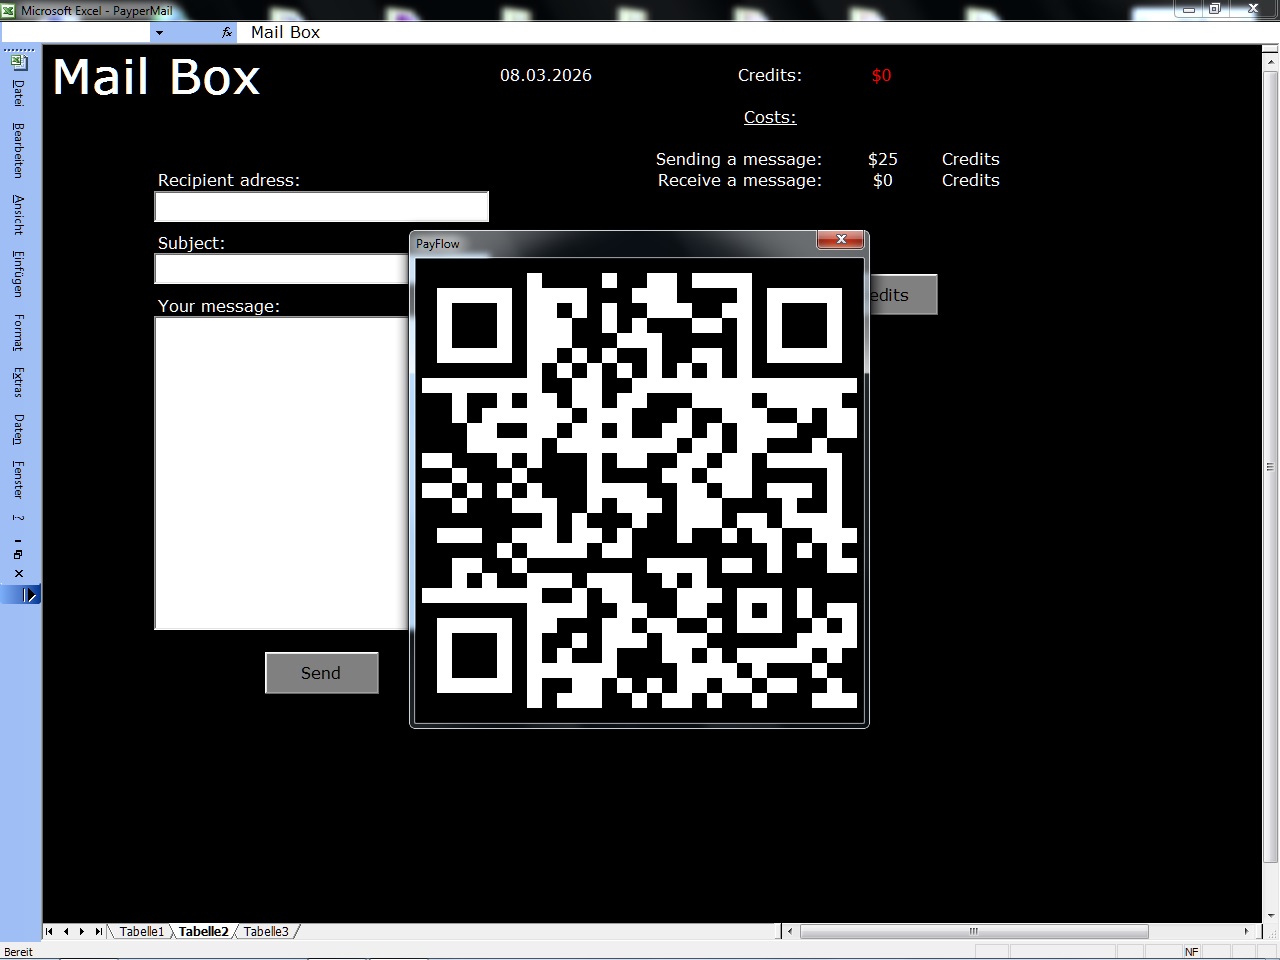Open the Format menu
Viewport: 1280px width, 960px height.
point(18,332)
